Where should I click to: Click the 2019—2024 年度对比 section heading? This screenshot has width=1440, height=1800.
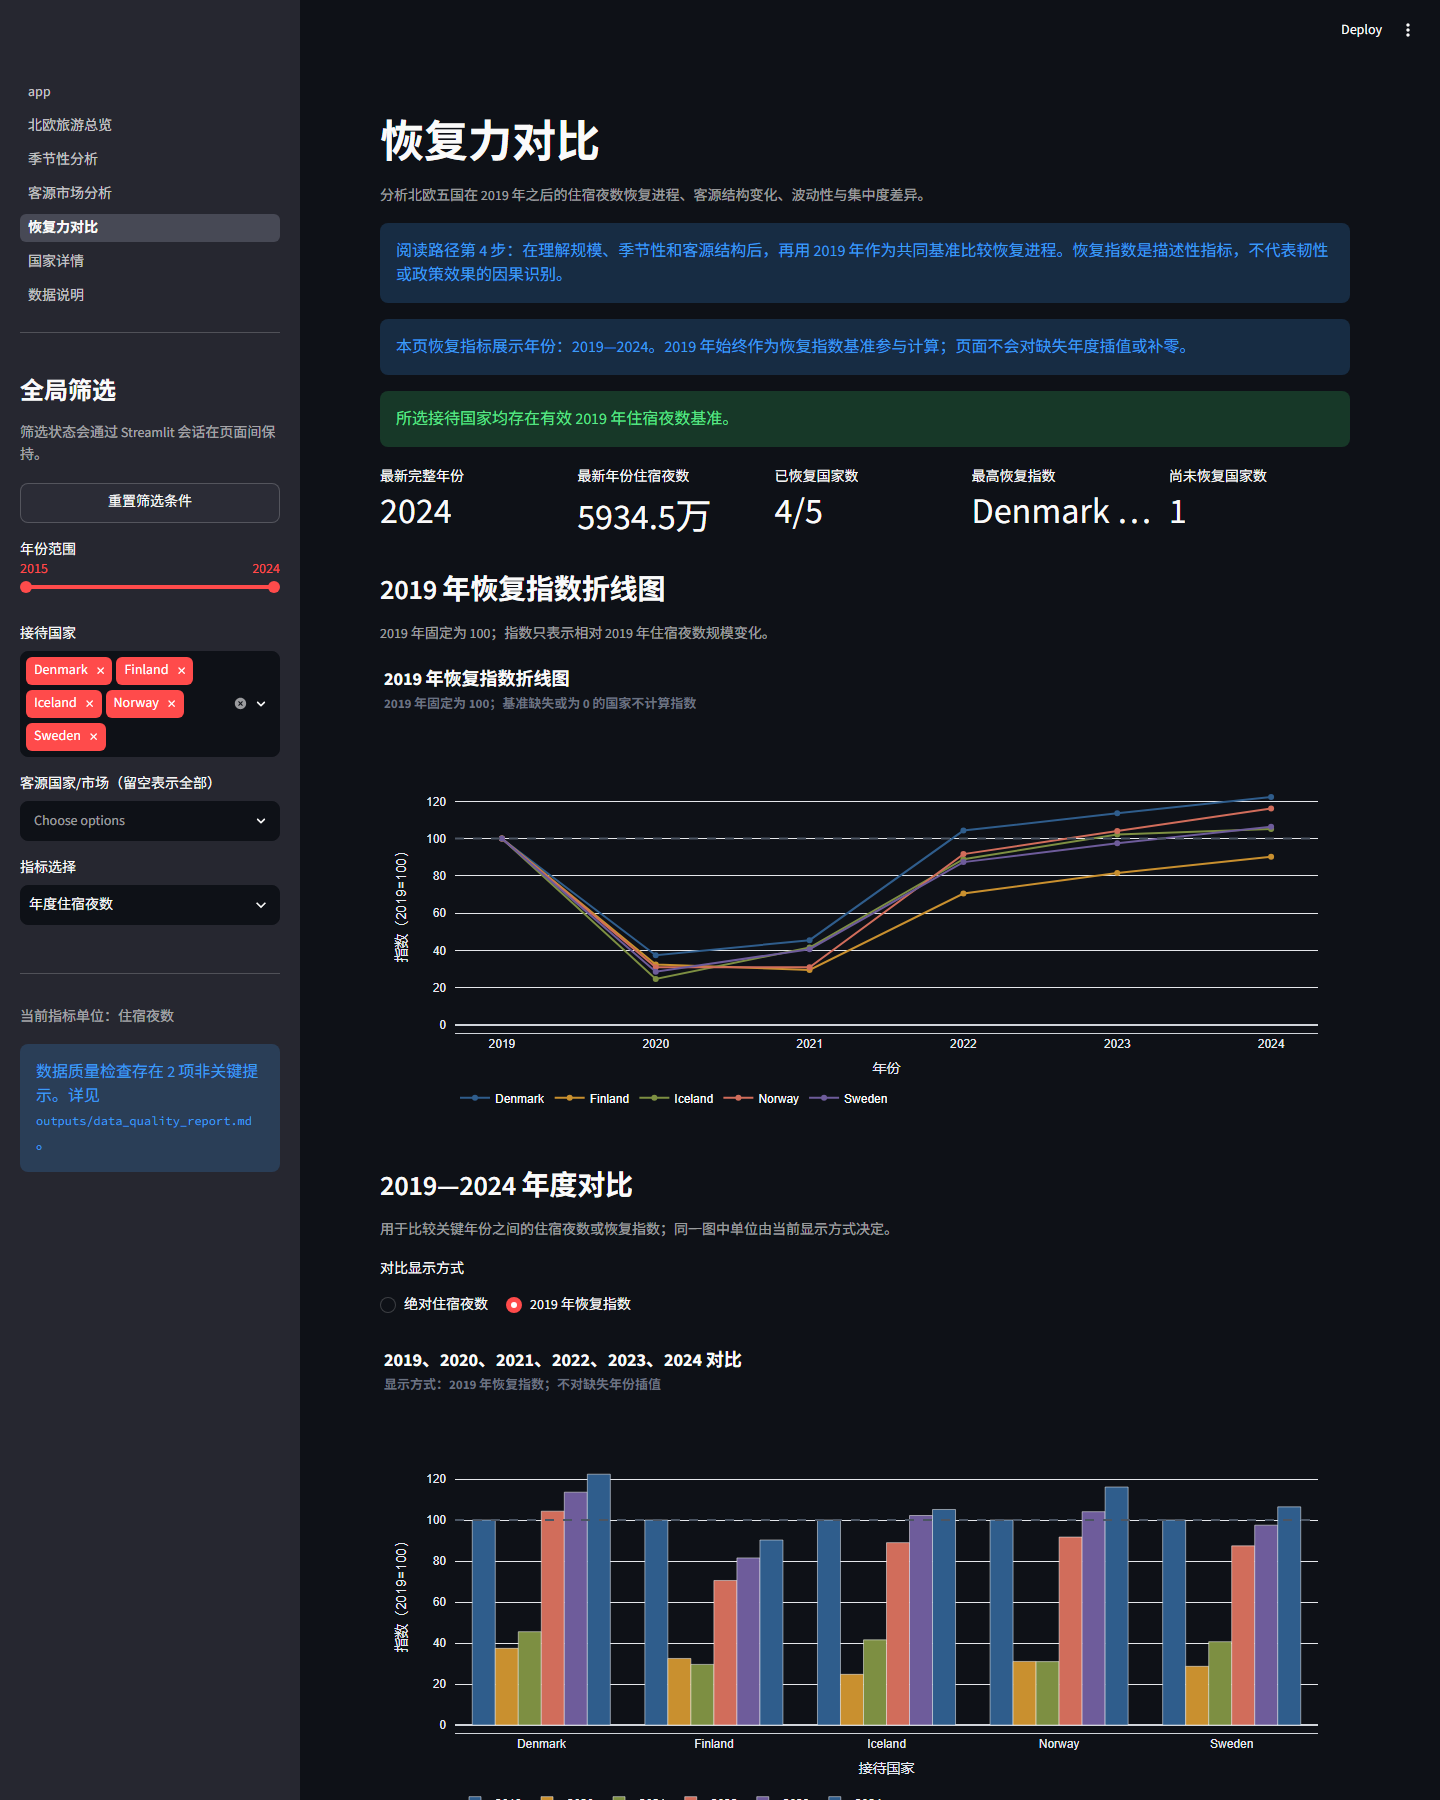pyautogui.click(x=506, y=1186)
